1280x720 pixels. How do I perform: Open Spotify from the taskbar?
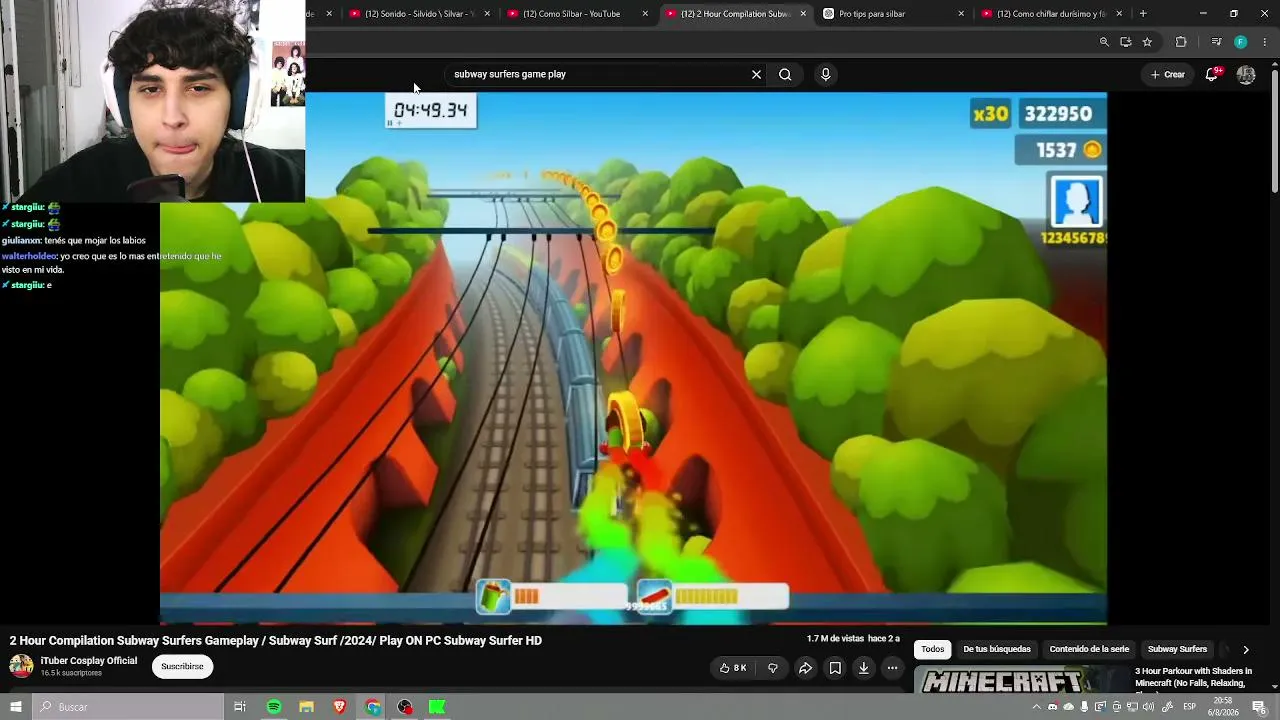[x=274, y=707]
